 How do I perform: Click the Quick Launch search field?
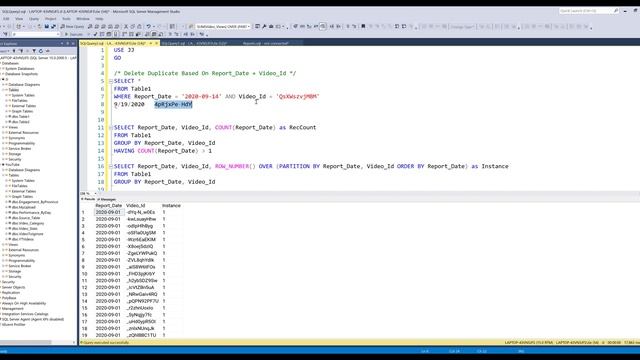point(589,11)
